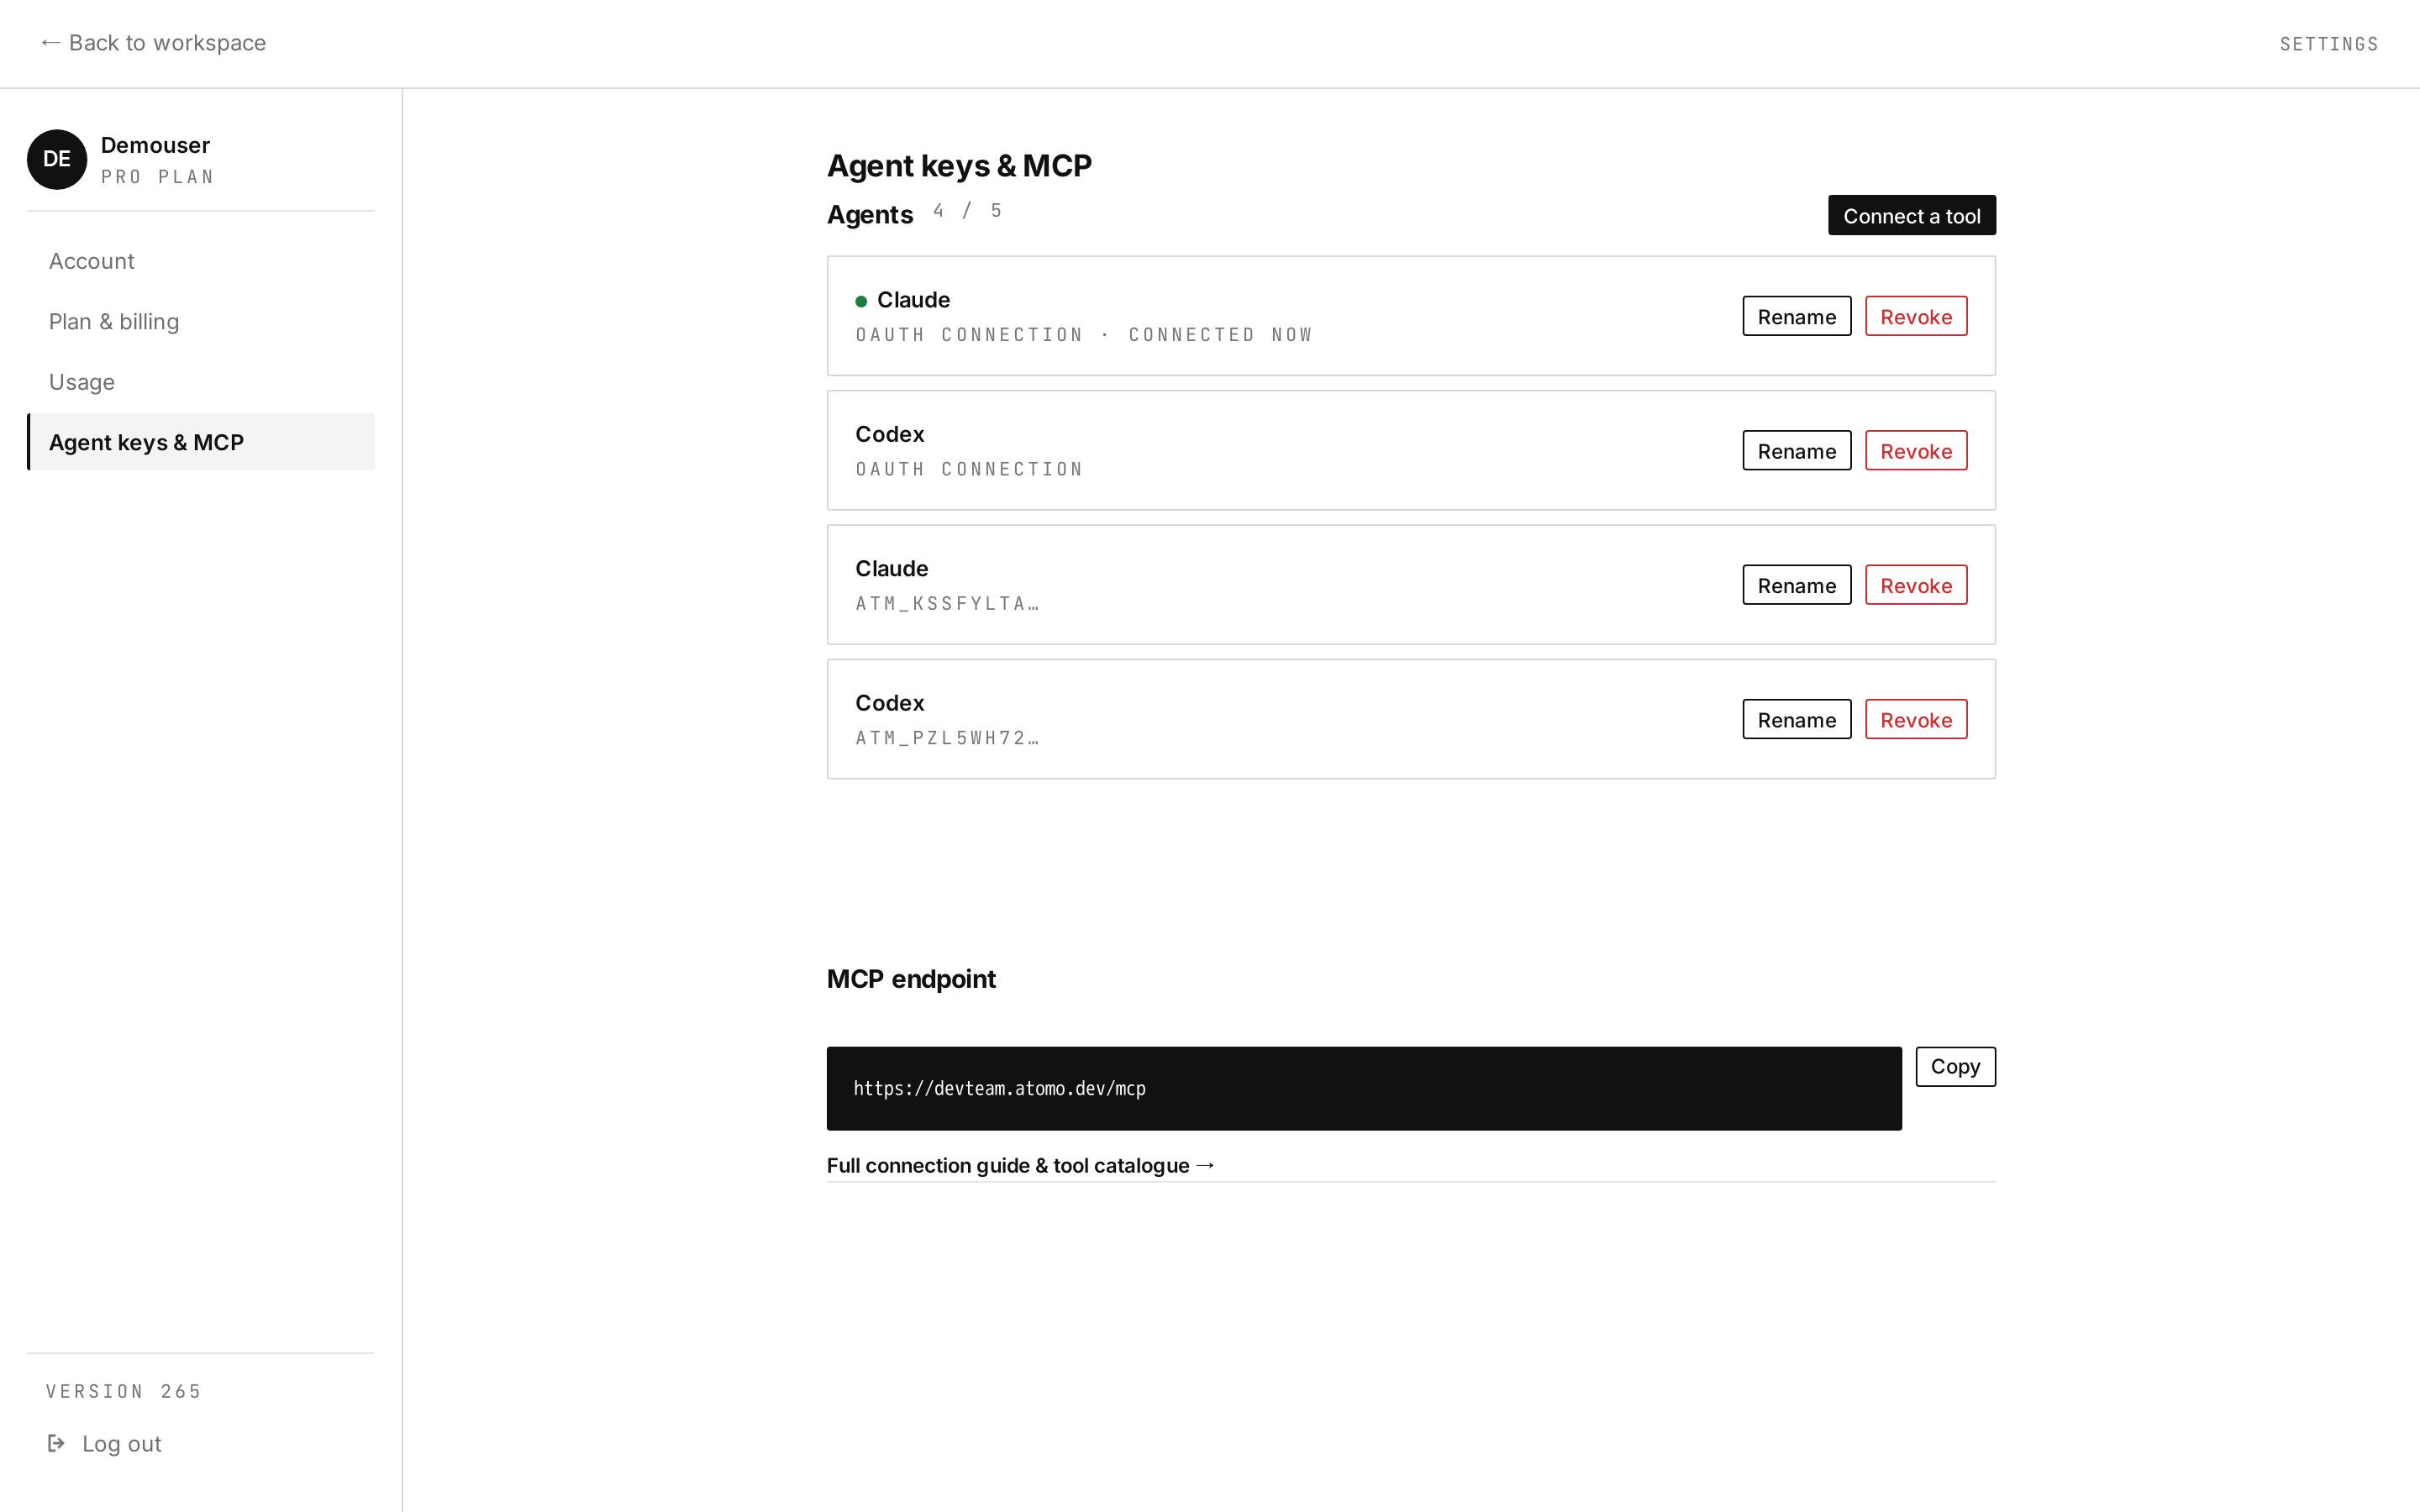This screenshot has width=2420, height=1512.
Task: Click the PRO PLAN label
Action: pos(158,177)
